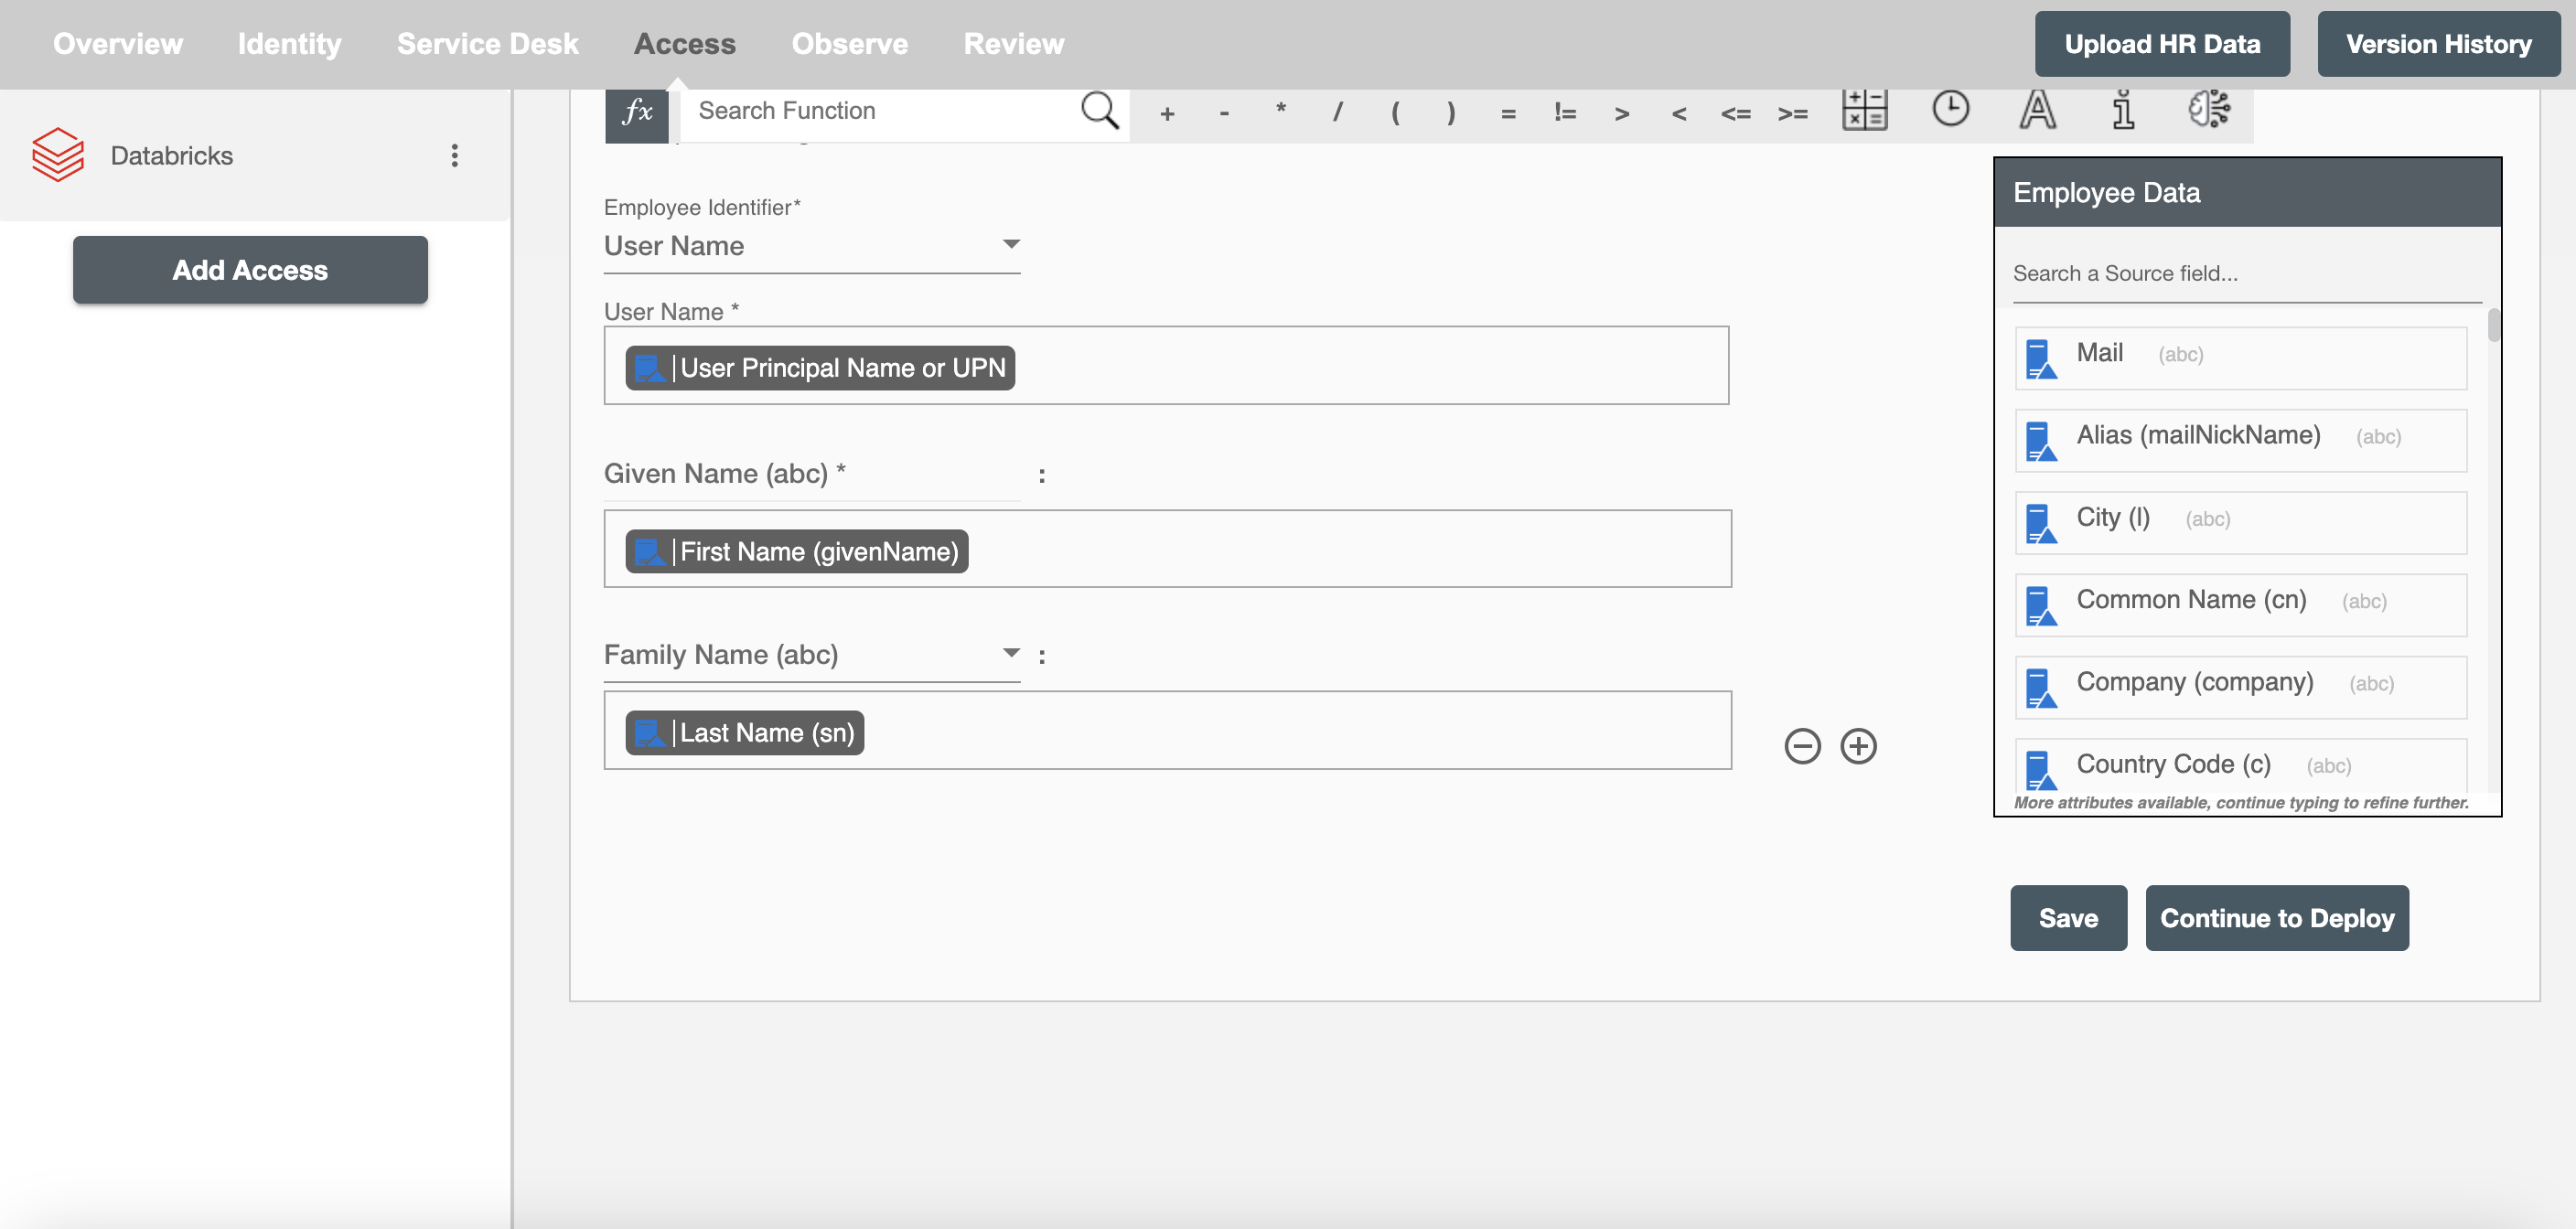The width and height of the screenshot is (2576, 1229).
Task: Expand the Family Name dropdown arrow
Action: (1010, 656)
